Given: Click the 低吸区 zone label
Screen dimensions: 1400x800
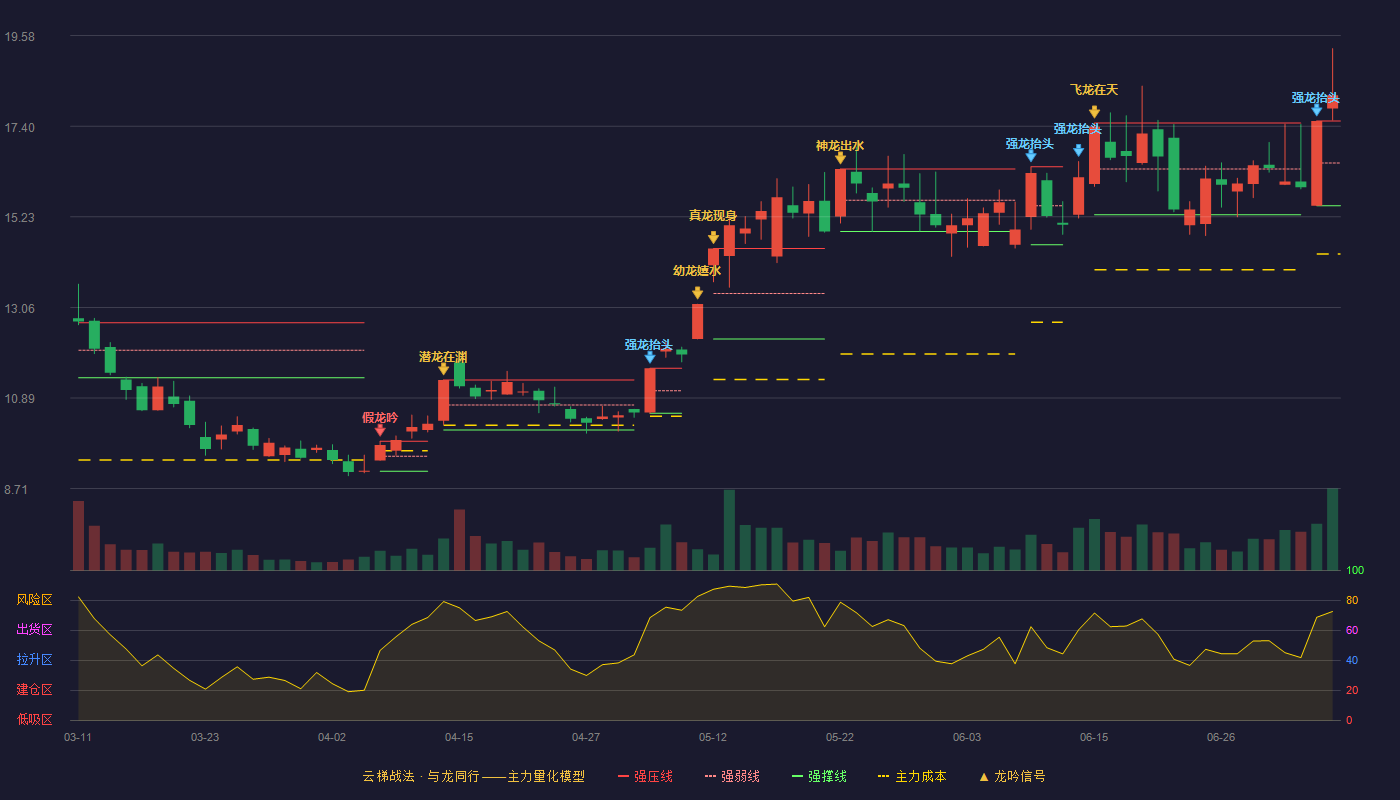Looking at the screenshot, I should tap(34, 719).
